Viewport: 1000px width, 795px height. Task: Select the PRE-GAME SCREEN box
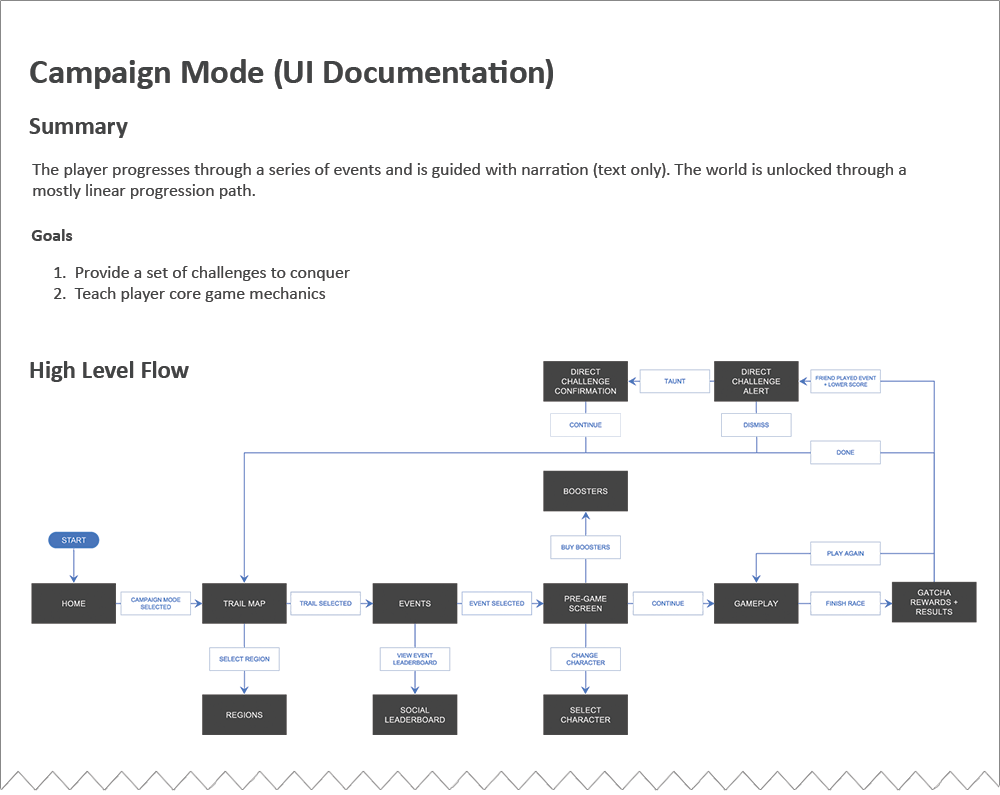[x=585, y=603]
